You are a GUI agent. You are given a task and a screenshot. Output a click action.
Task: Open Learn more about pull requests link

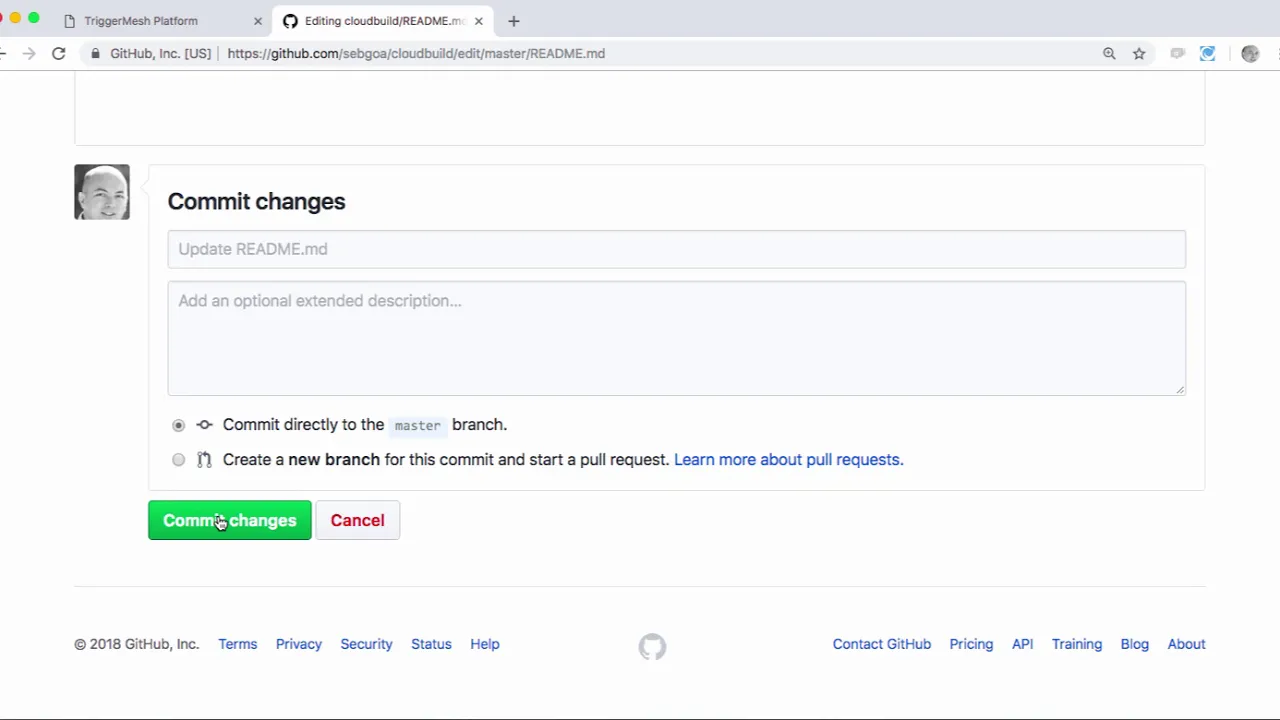click(x=788, y=460)
